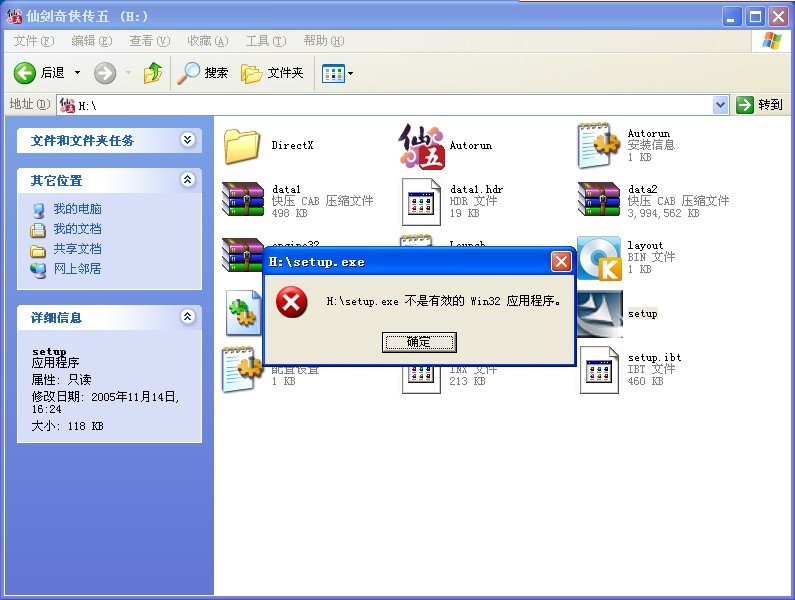
Task: Open the 文件(F) menu
Action: pos(33,41)
